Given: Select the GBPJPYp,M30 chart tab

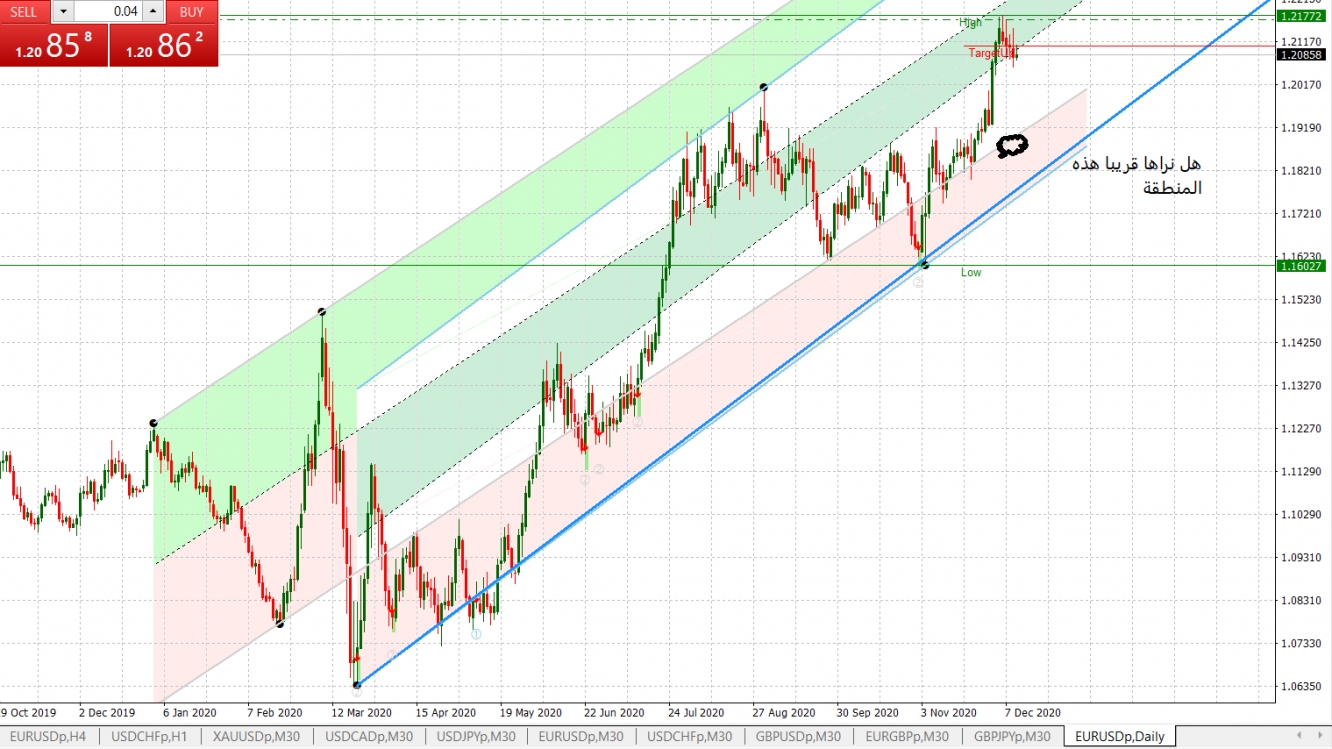Looking at the screenshot, I should [x=1012, y=737].
